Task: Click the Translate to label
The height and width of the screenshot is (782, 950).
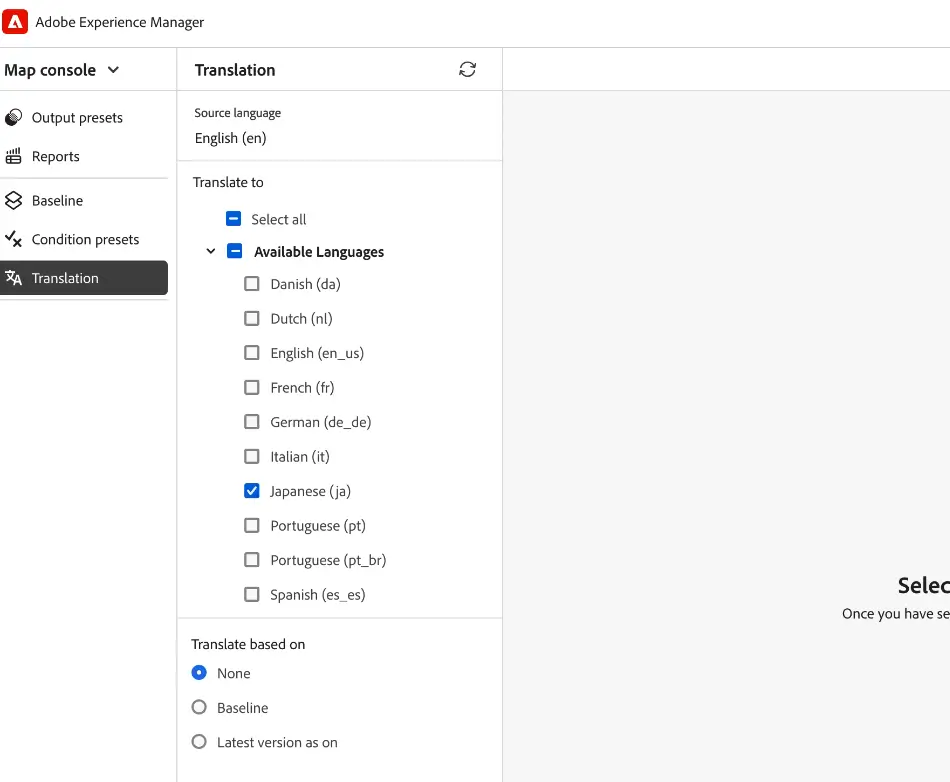Action: pos(228,182)
